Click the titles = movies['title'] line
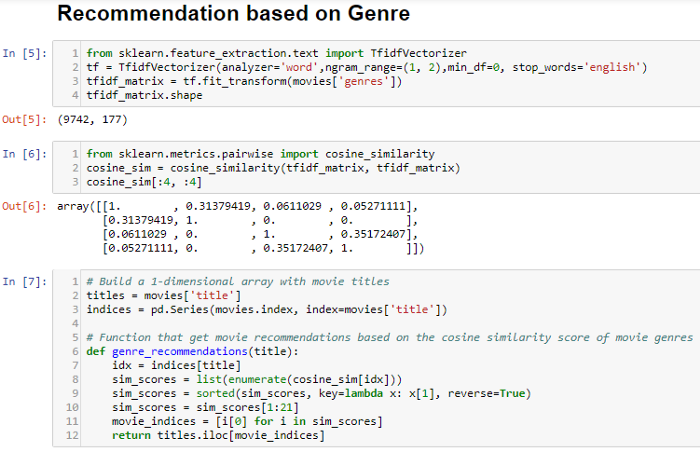The height and width of the screenshot is (451, 700). [164, 296]
